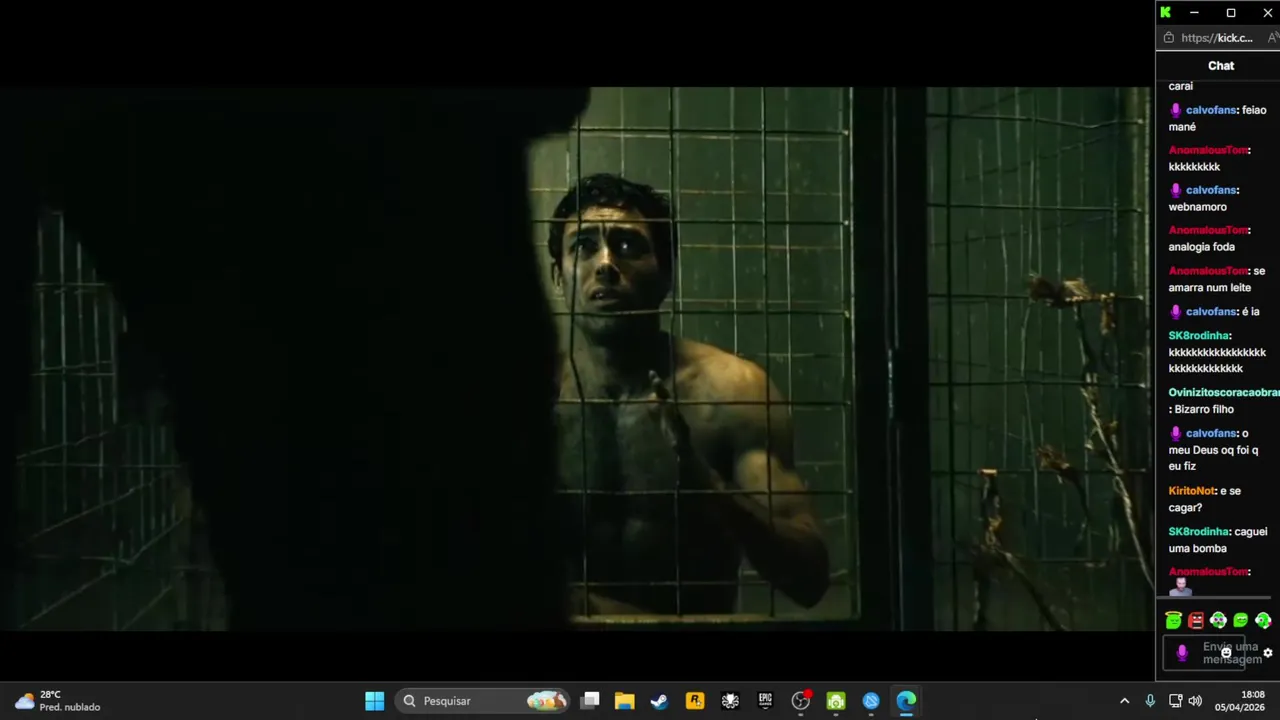Open Steam from the taskbar

click(x=659, y=701)
